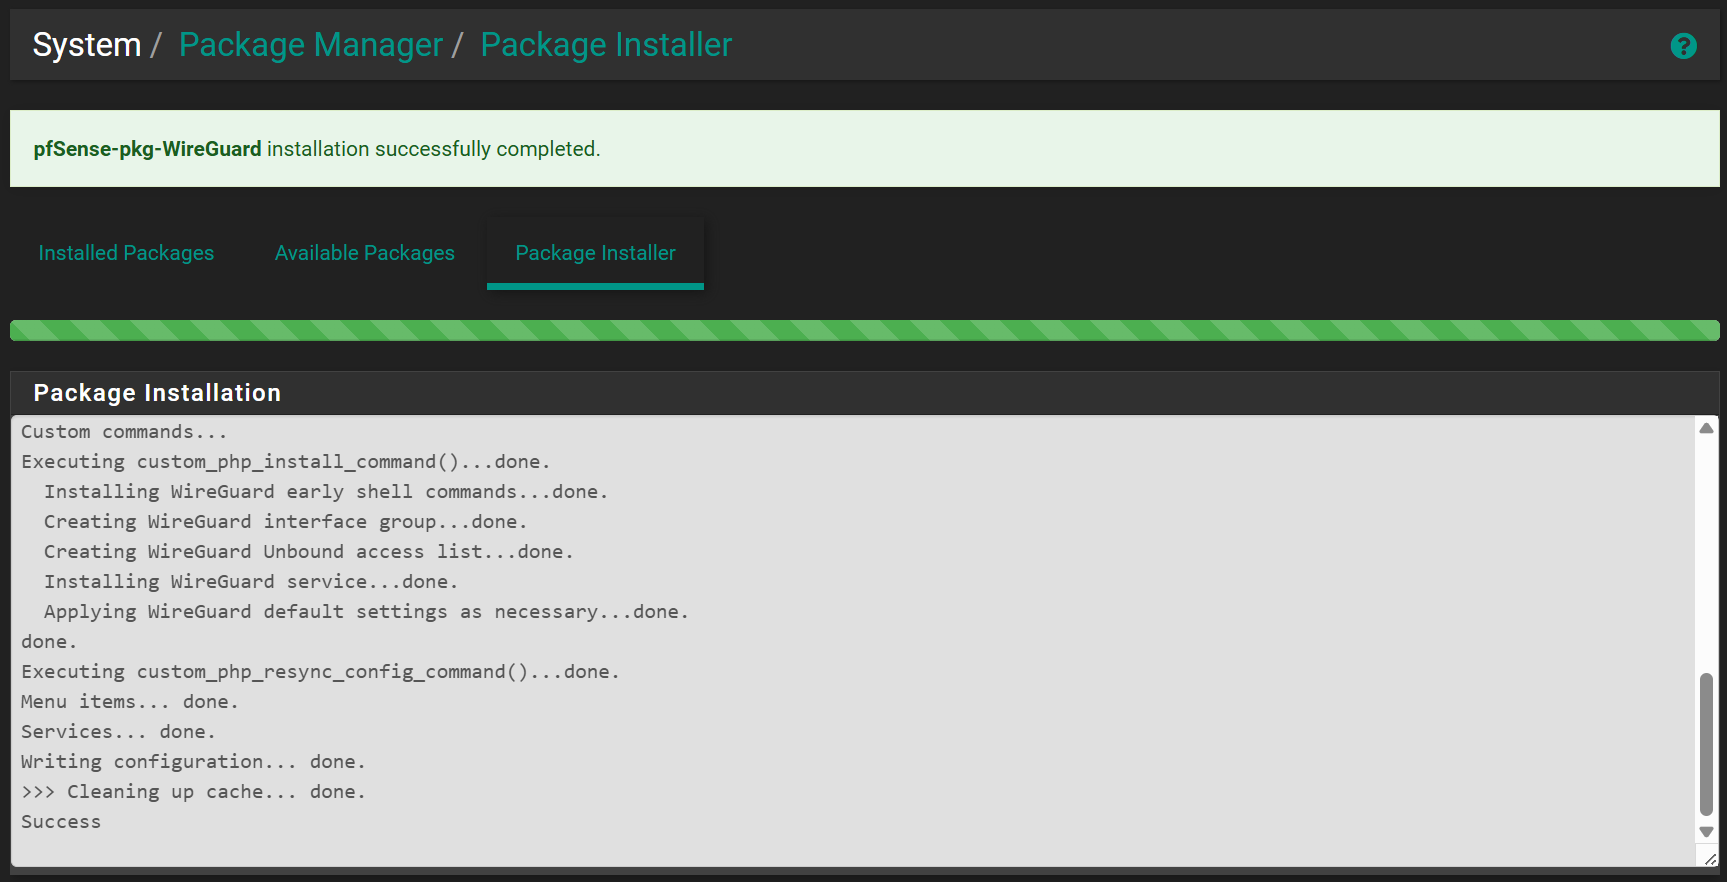The width and height of the screenshot is (1727, 882).
Task: Go to Package Manager via breadcrumb
Action: (310, 45)
